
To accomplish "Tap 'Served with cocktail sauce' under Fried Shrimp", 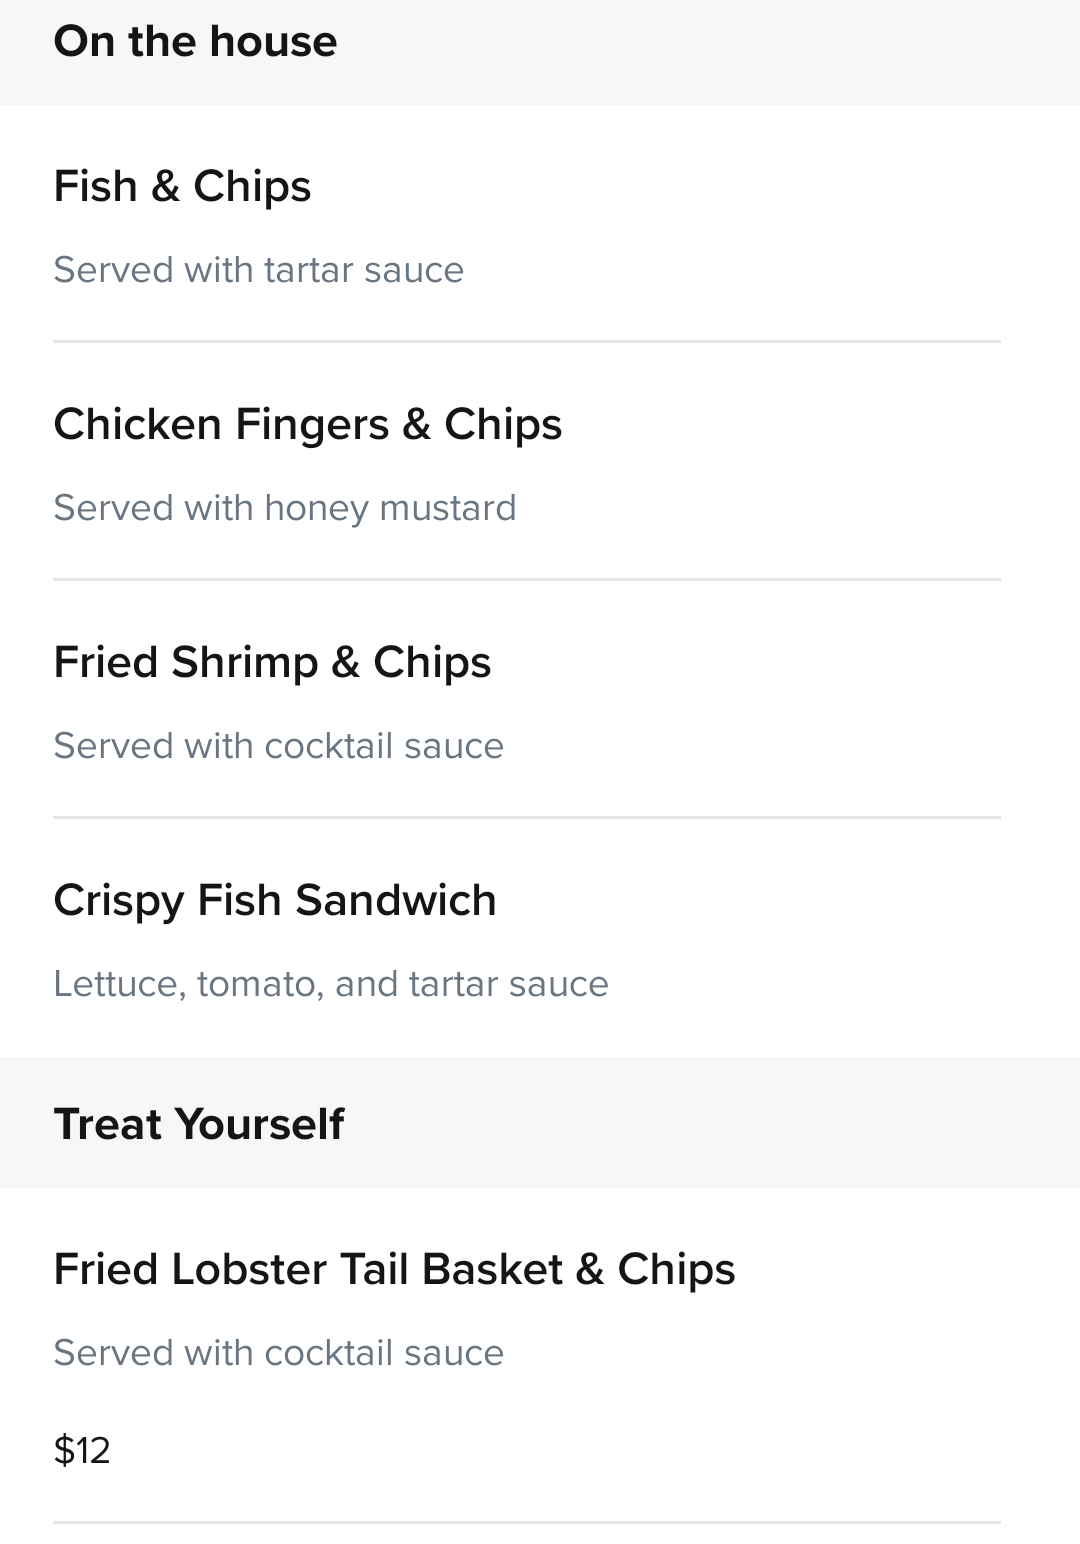I will (x=278, y=746).
